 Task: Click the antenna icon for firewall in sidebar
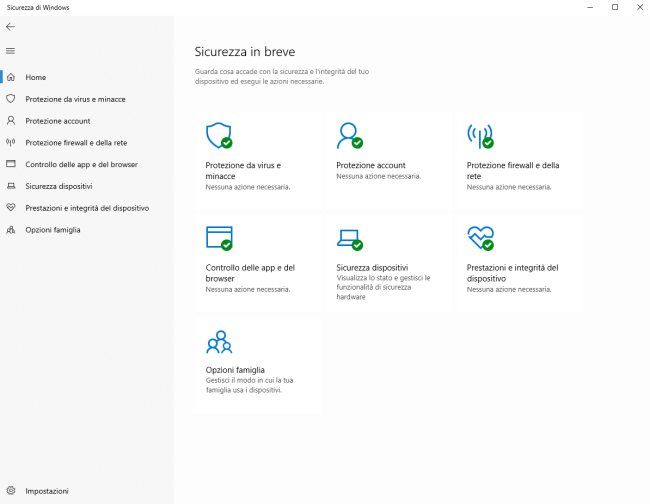11,143
